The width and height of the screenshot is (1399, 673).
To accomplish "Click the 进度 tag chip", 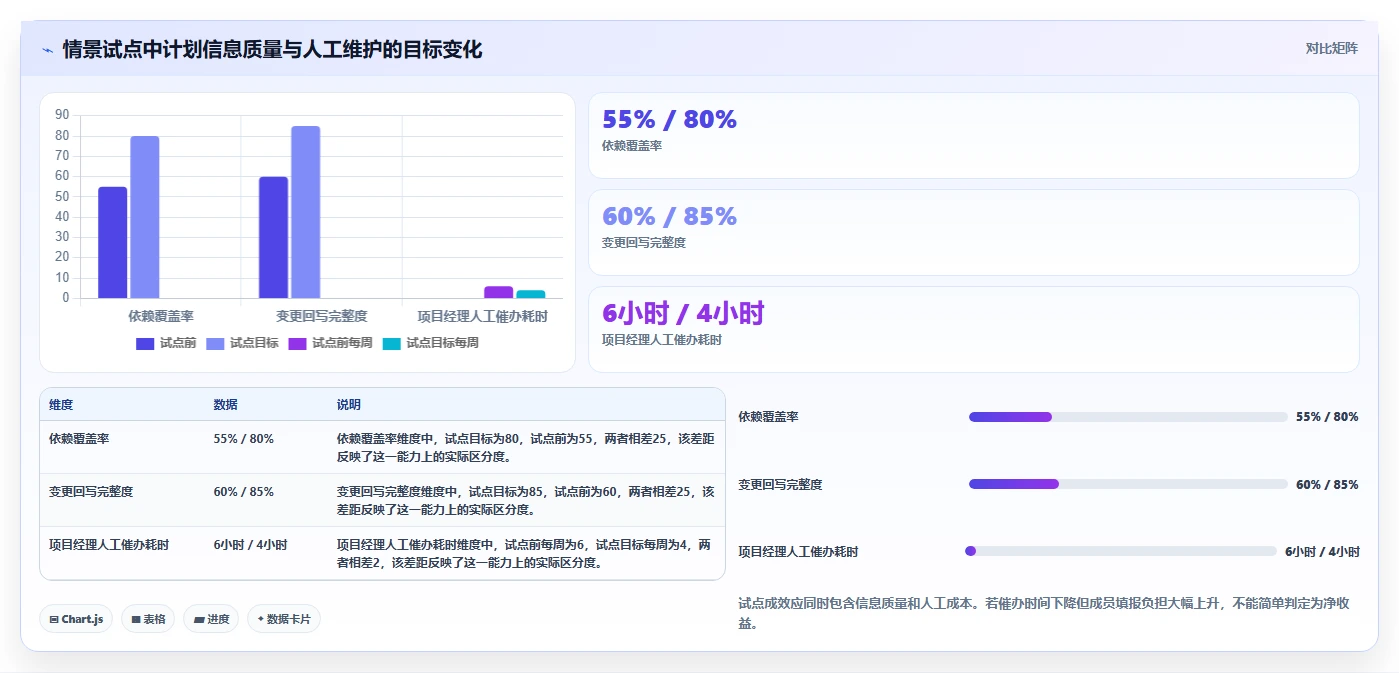I will point(211,619).
